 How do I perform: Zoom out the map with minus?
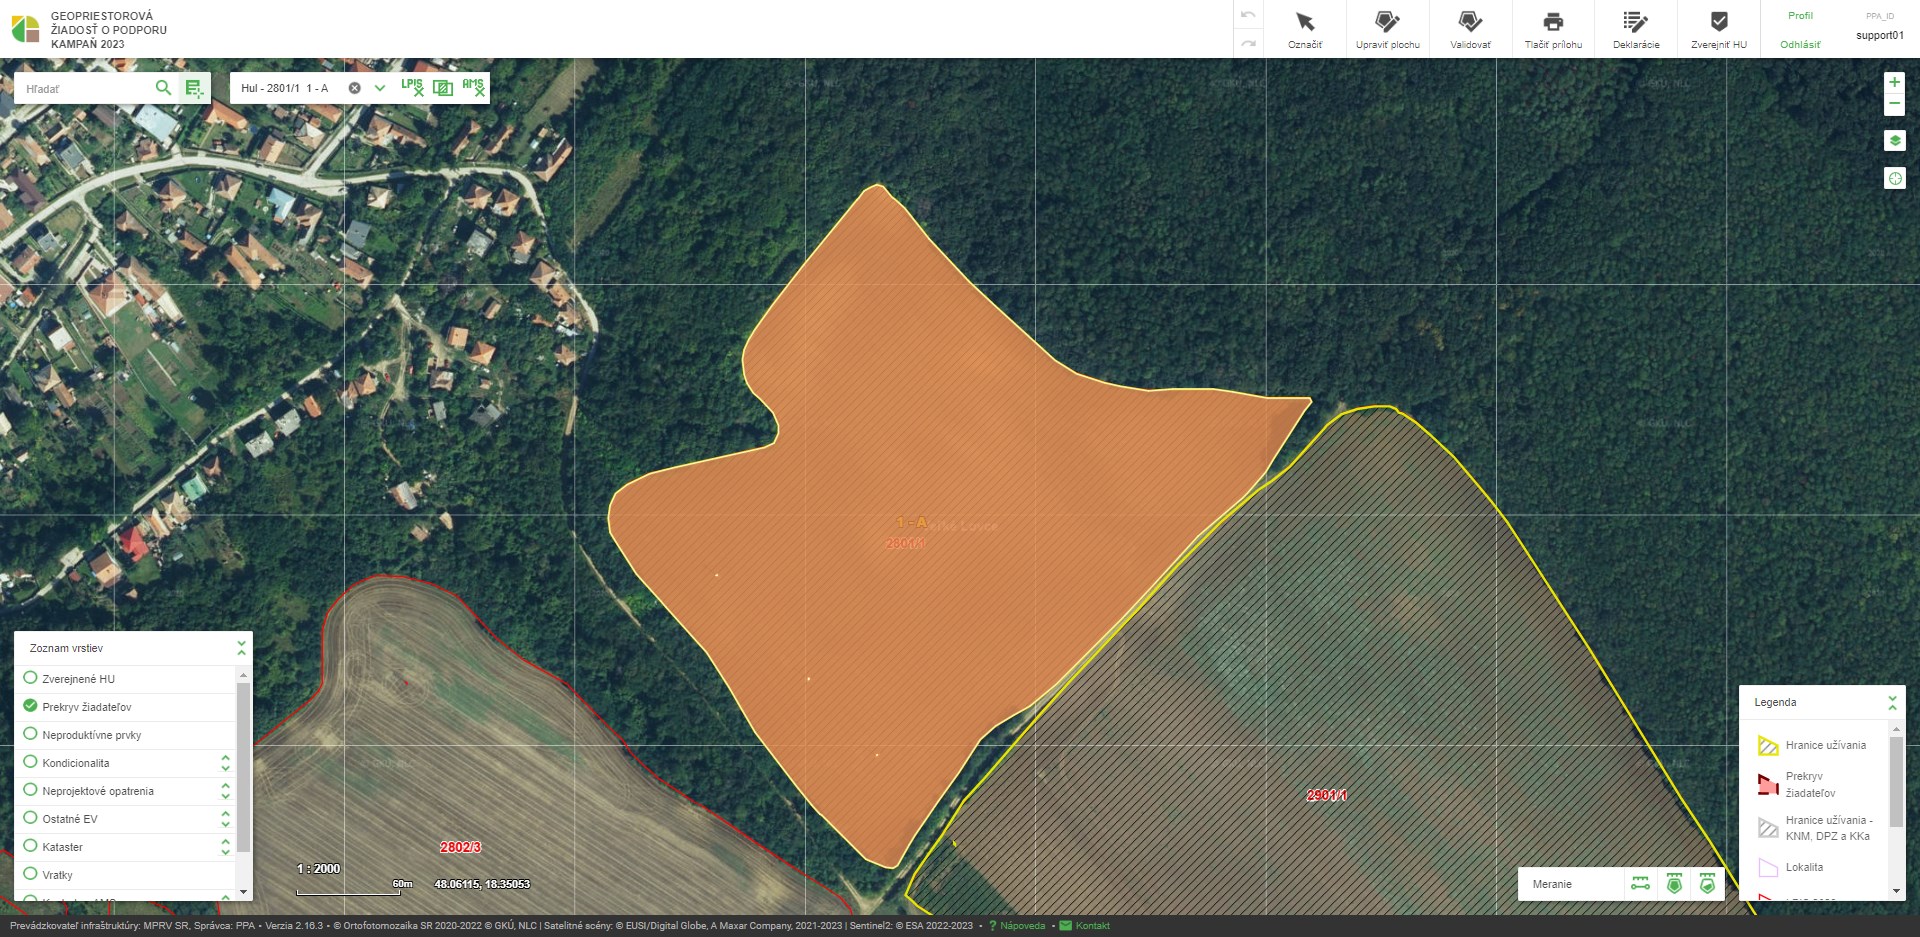[x=1894, y=104]
